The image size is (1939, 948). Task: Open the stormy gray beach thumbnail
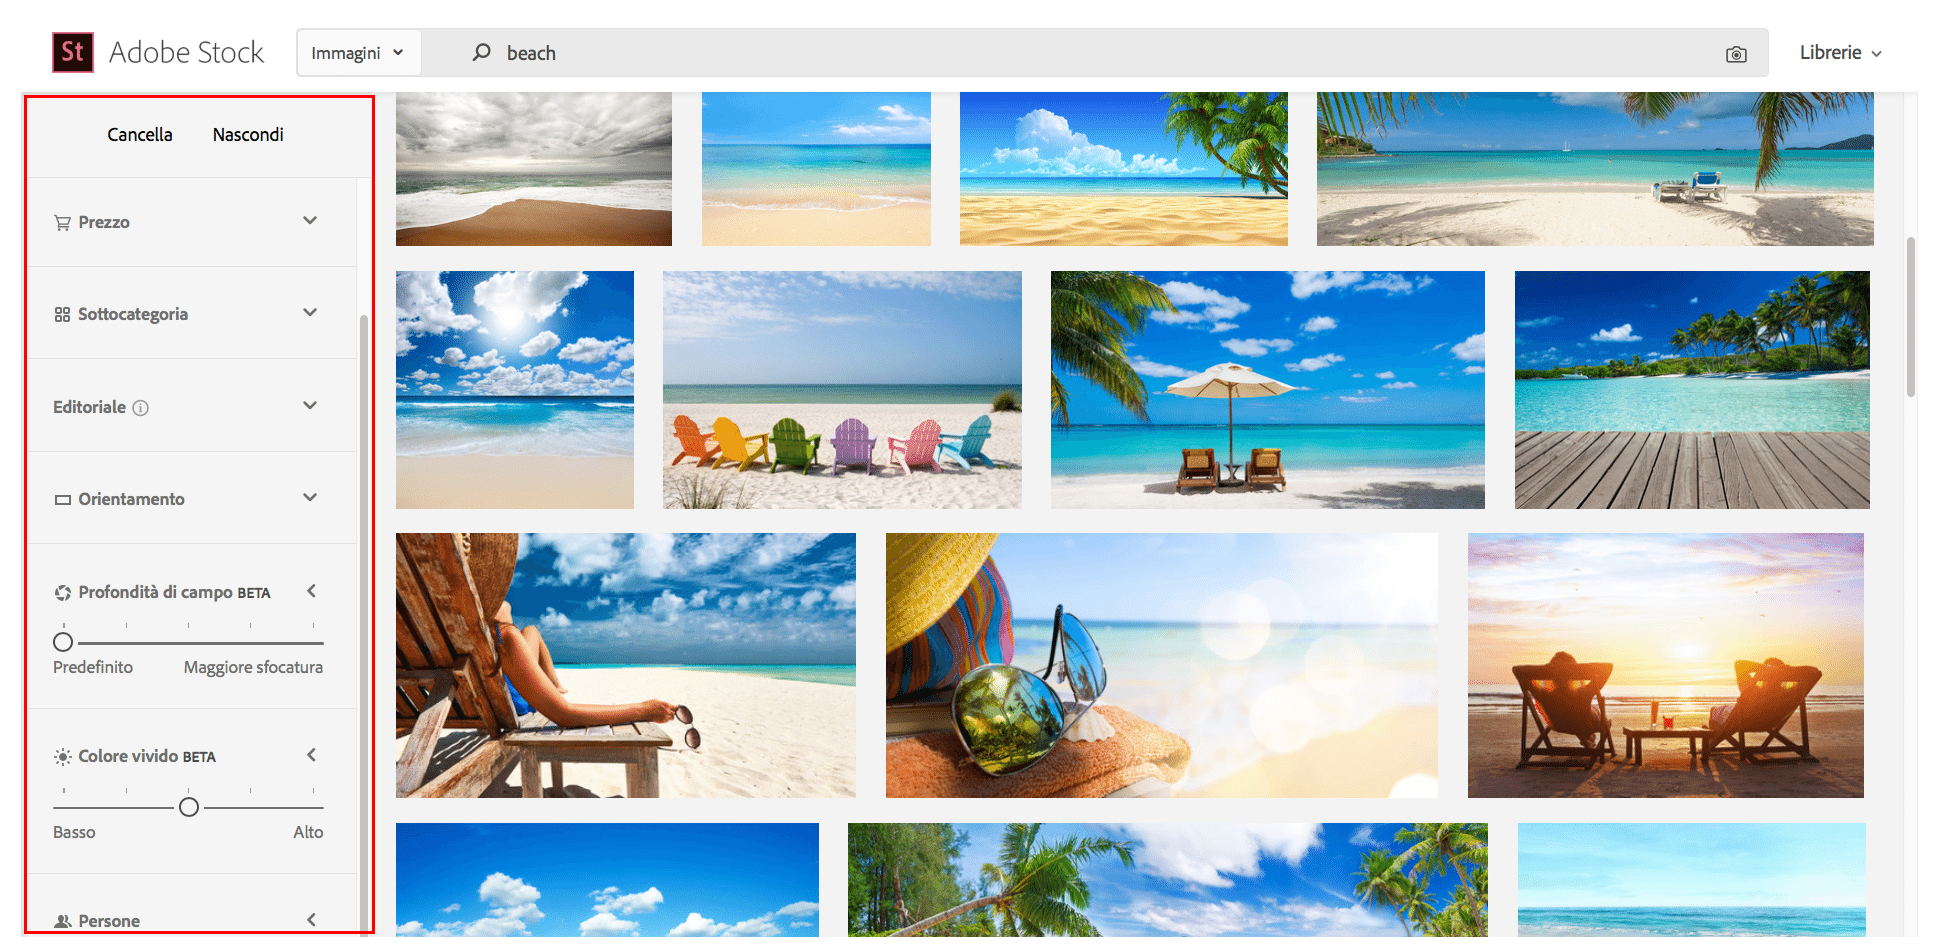point(534,169)
